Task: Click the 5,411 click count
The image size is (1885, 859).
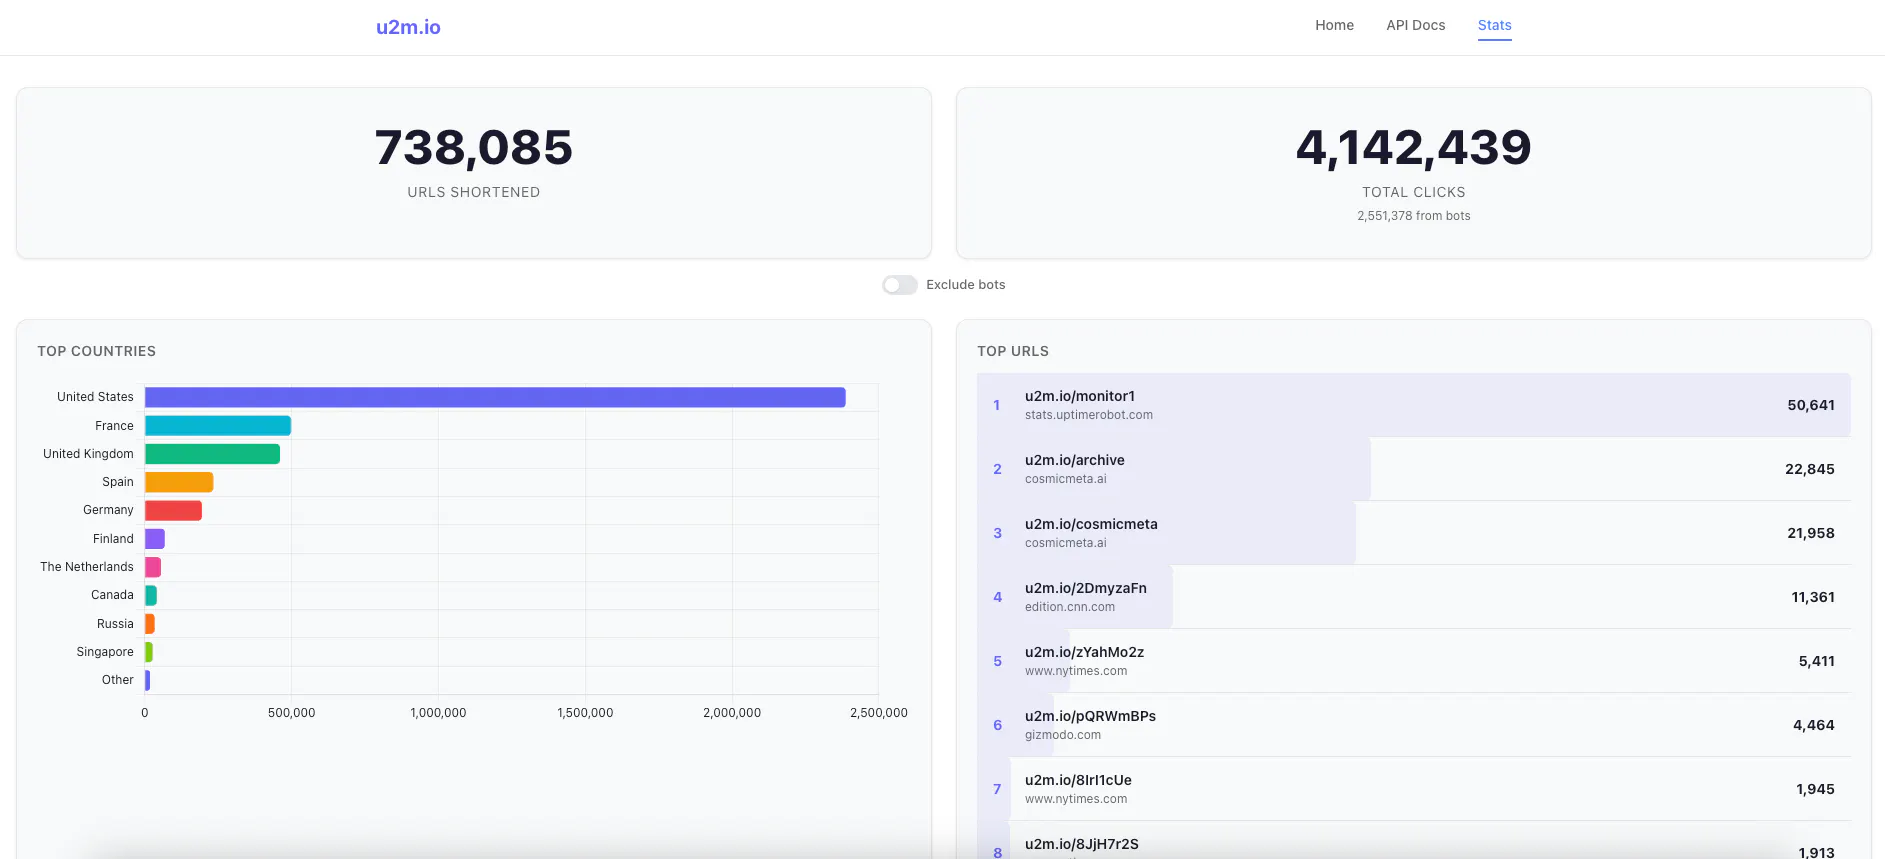Action: [1816, 661]
